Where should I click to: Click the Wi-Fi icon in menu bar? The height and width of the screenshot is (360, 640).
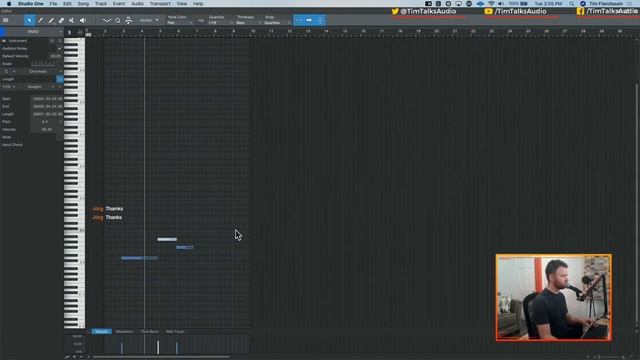pos(491,4)
